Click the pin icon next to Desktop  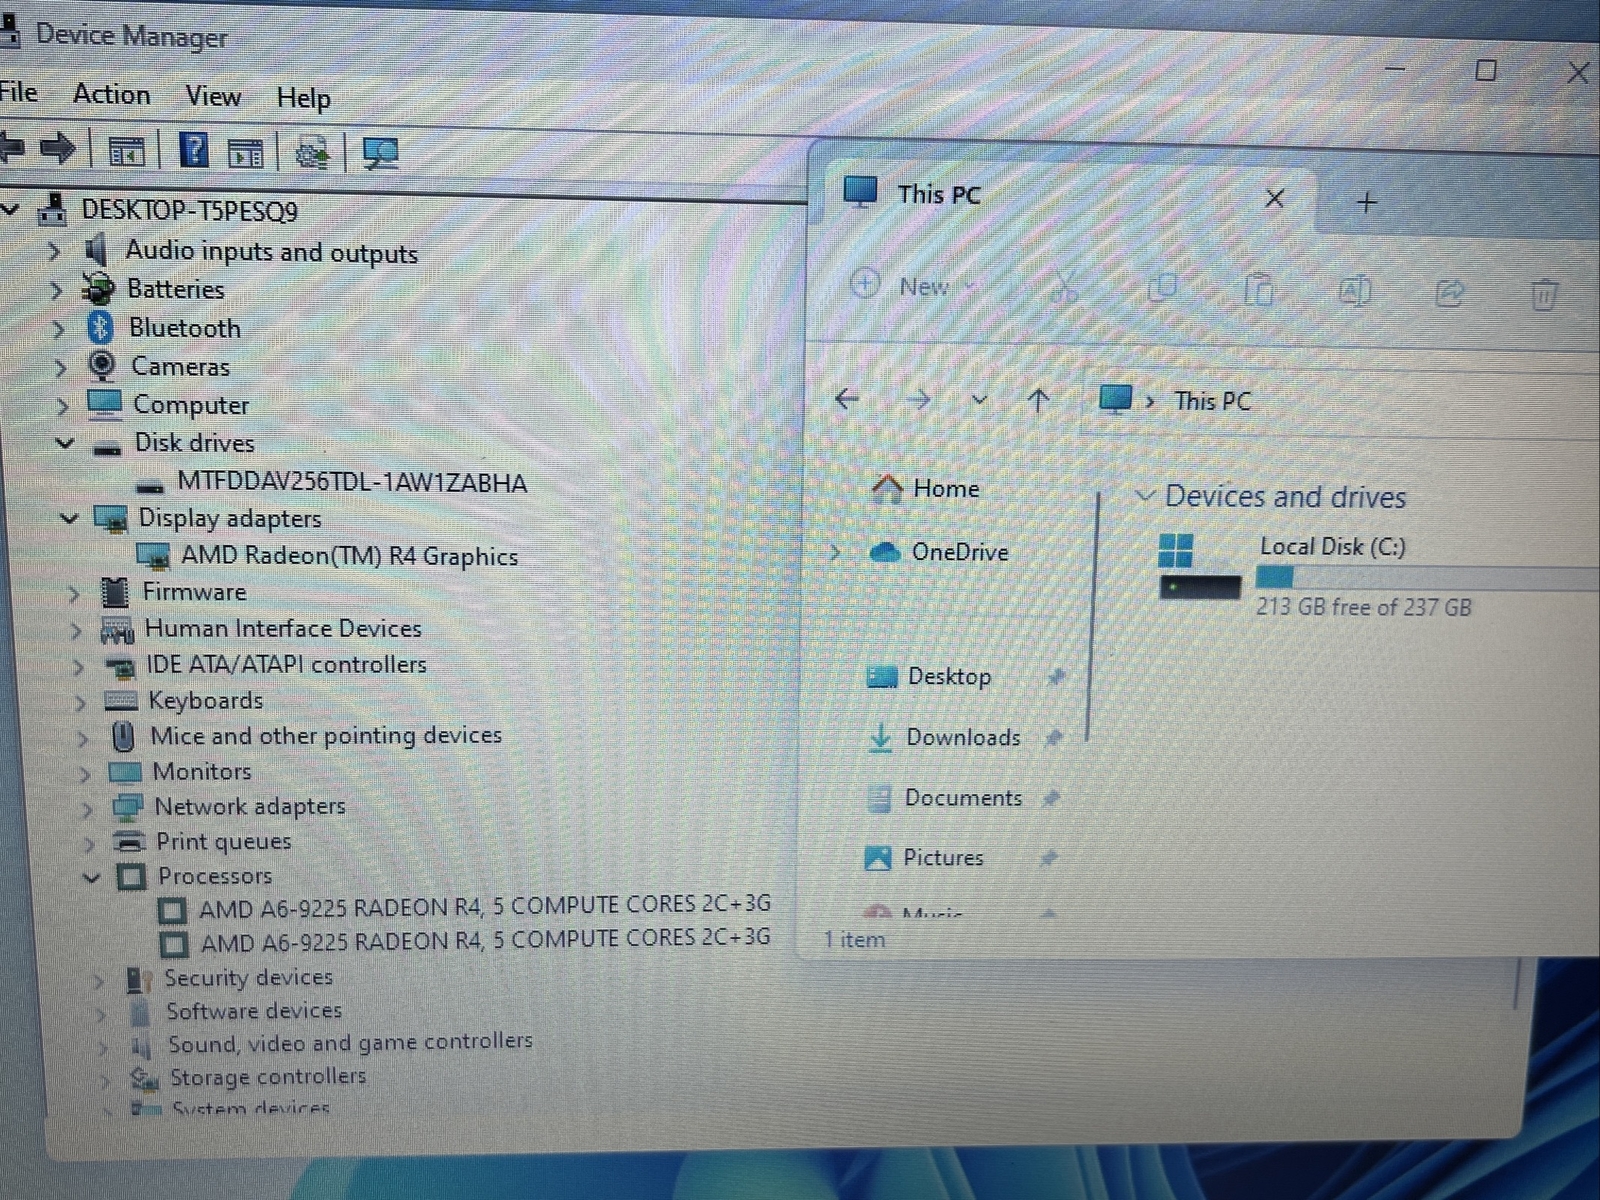click(x=1056, y=677)
